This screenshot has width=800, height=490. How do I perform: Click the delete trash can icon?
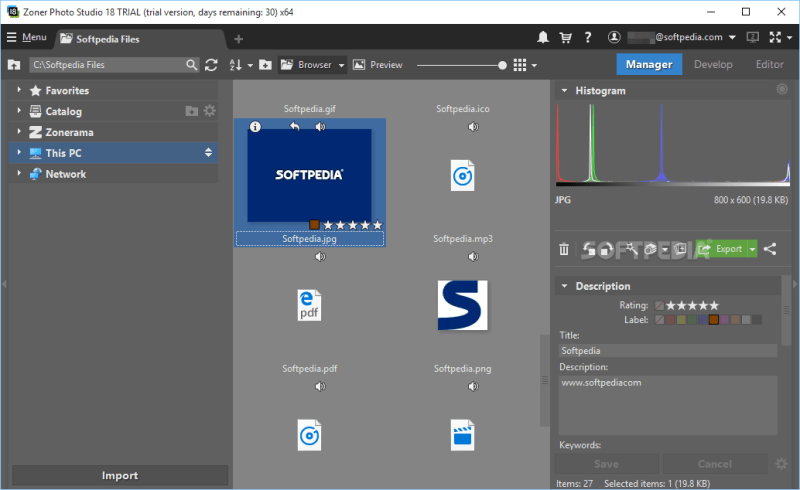(x=564, y=249)
